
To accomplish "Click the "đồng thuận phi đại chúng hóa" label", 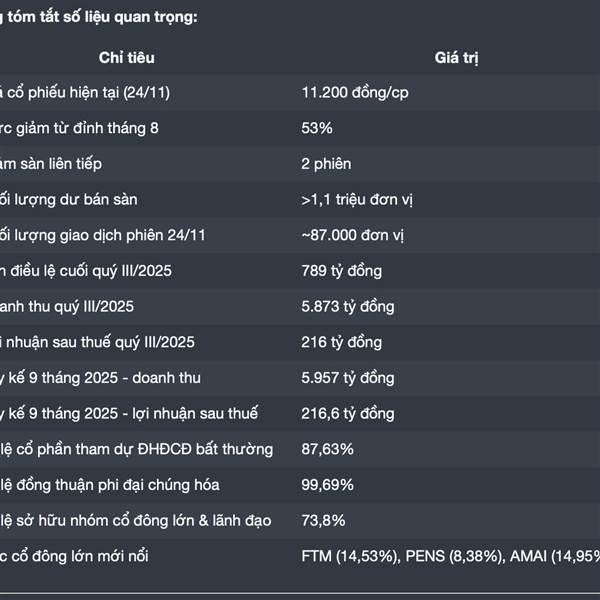I will point(107,485).
